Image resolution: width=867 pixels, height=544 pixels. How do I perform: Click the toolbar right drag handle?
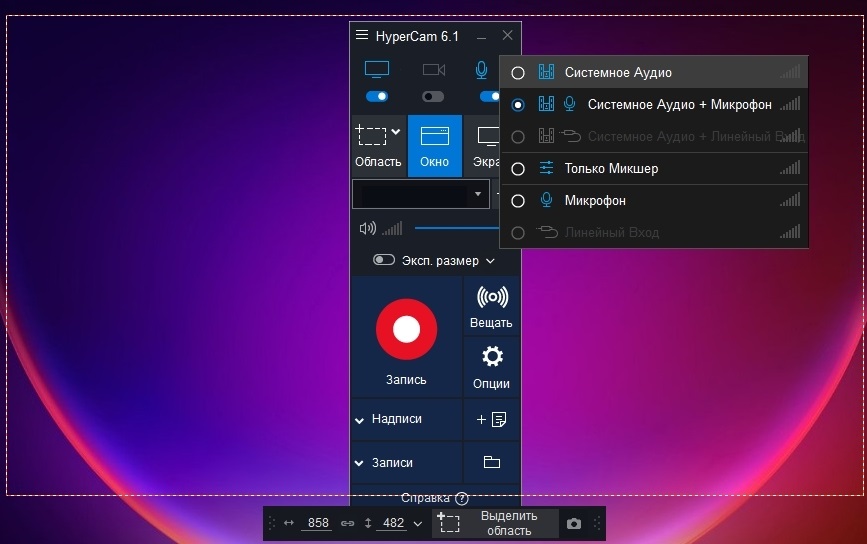(x=597, y=523)
